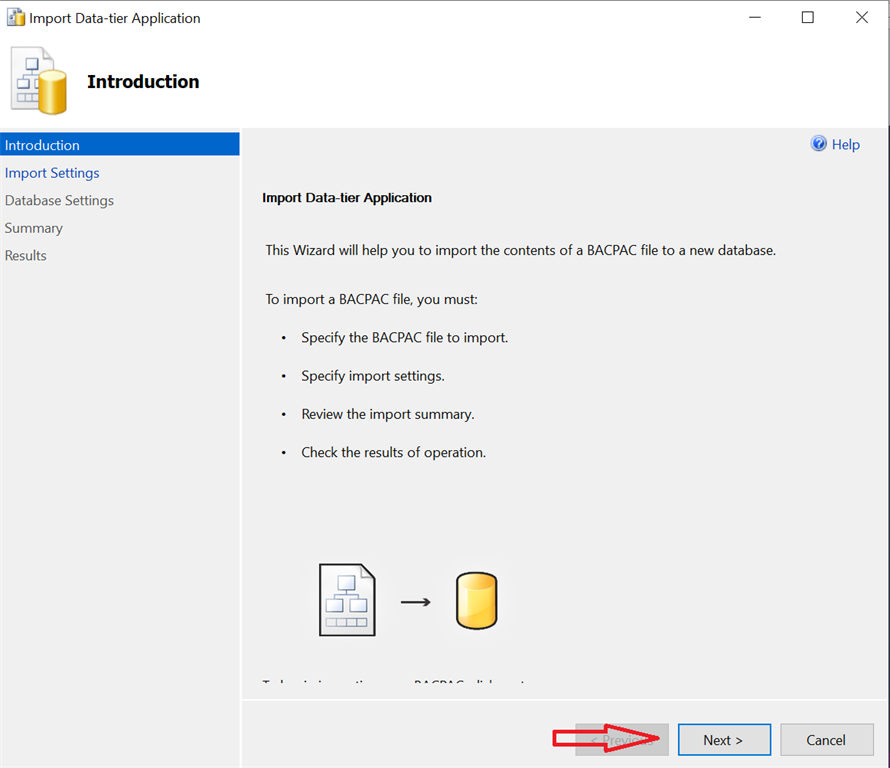Click the arrow between file and database
The height and width of the screenshot is (768, 890).
(415, 602)
